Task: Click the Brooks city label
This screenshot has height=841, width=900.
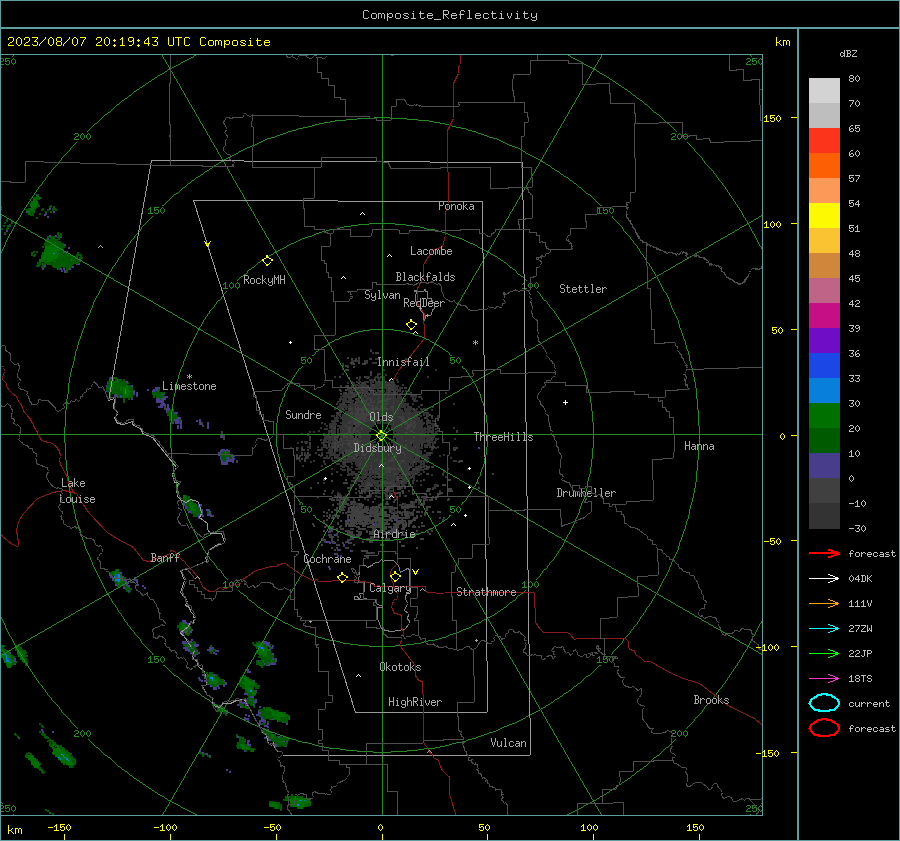Action: [x=711, y=700]
